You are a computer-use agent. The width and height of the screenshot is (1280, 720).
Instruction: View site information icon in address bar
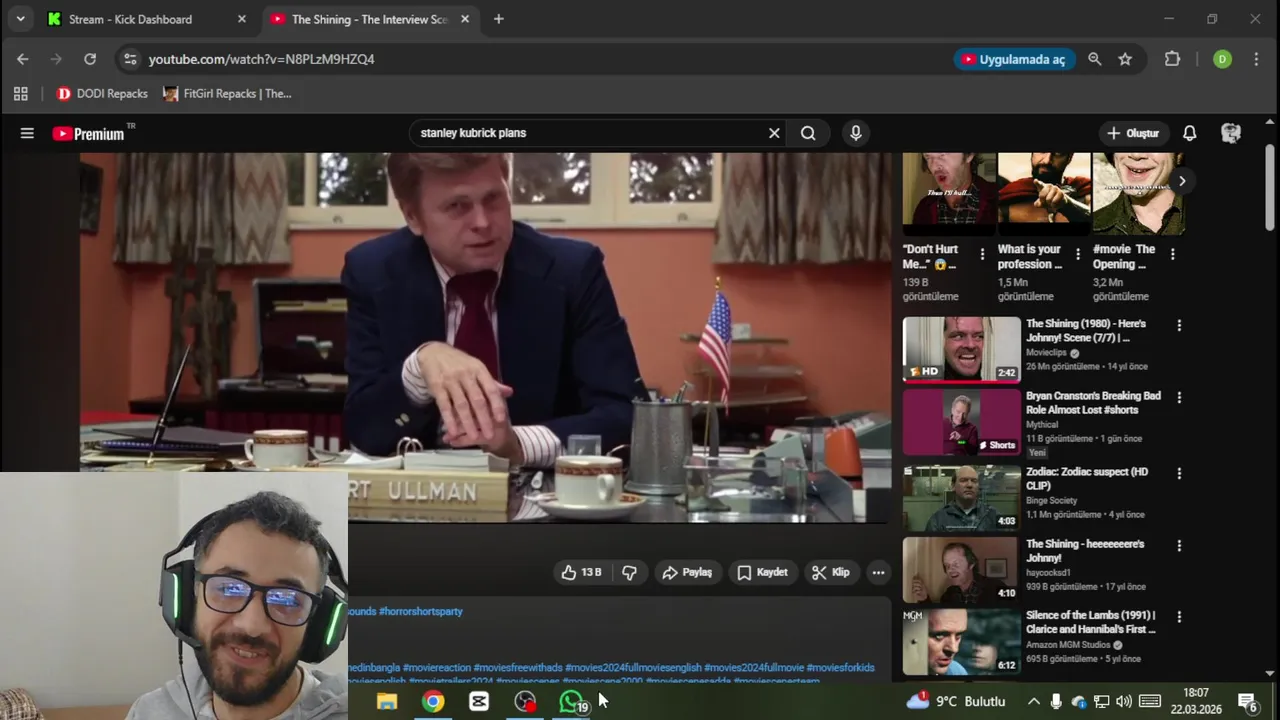tap(130, 59)
